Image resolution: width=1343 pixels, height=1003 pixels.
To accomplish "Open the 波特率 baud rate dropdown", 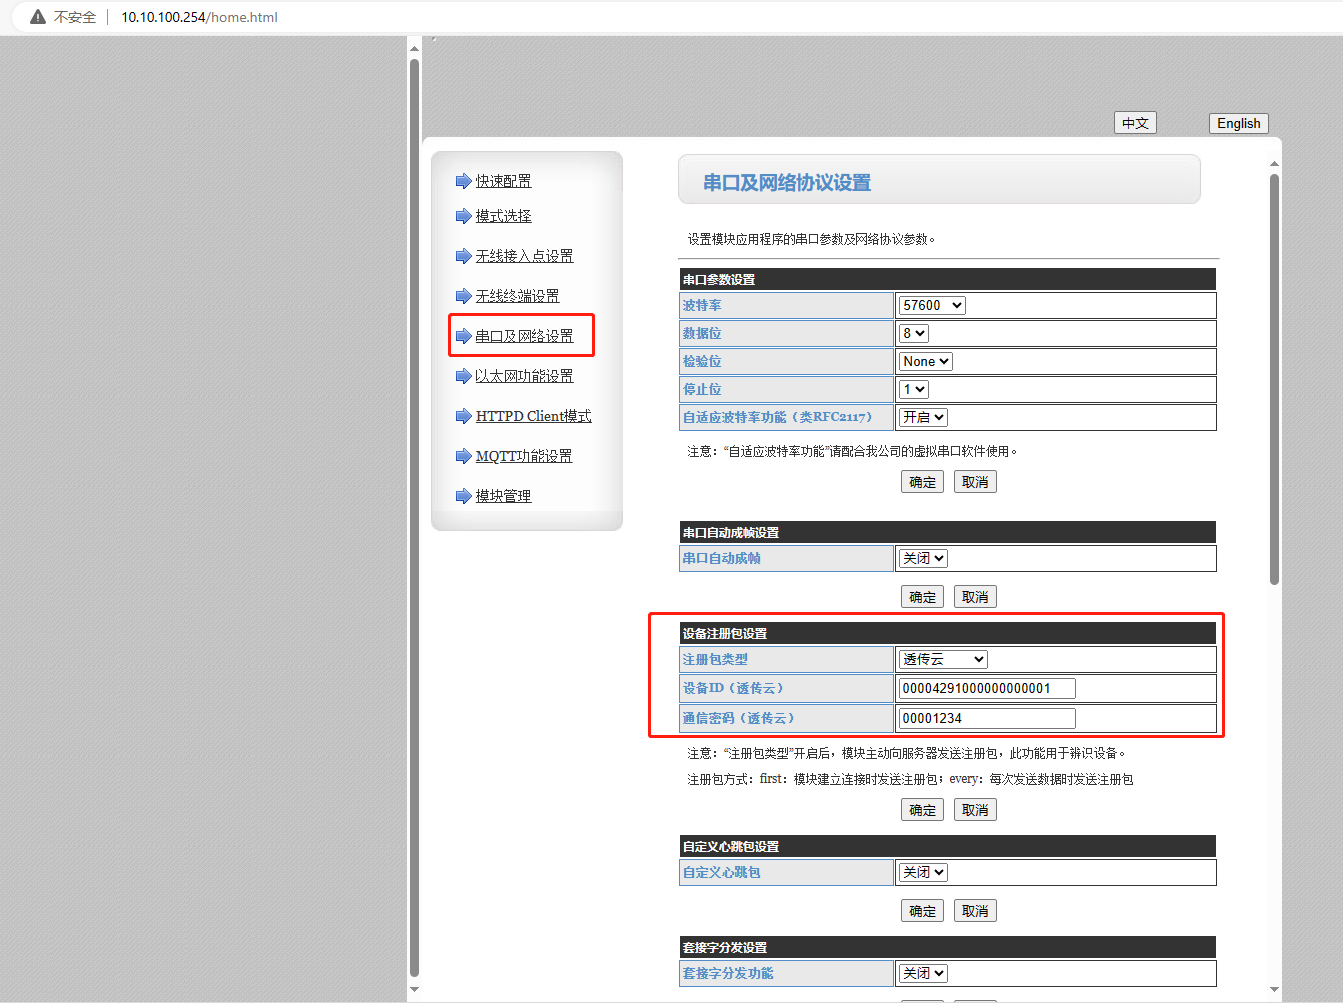I will tap(931, 306).
